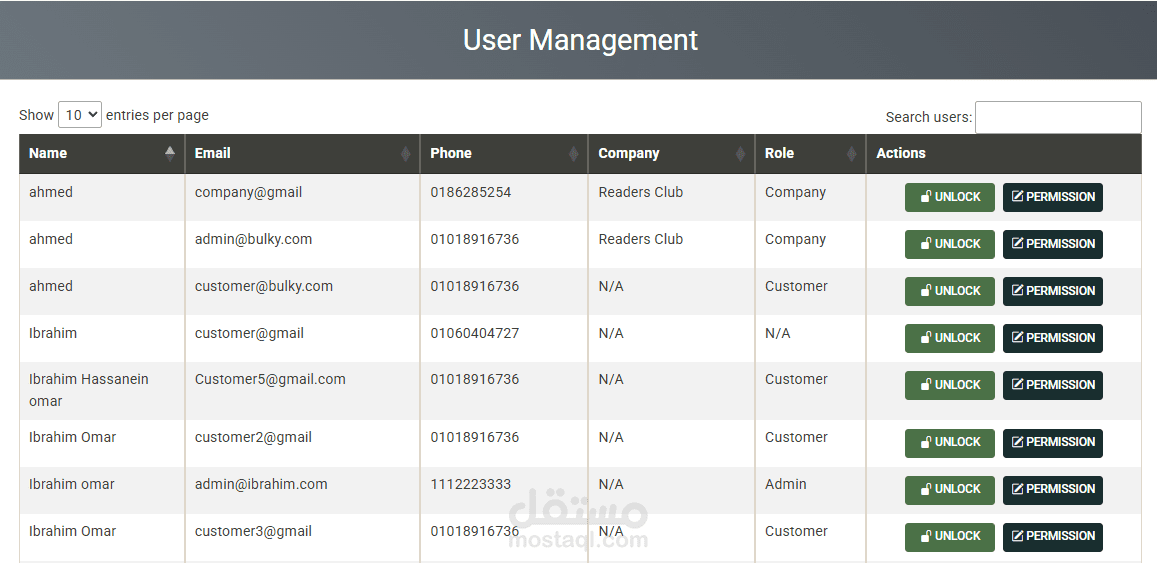Click the Company column header
1157x563 pixels.
tap(671, 153)
